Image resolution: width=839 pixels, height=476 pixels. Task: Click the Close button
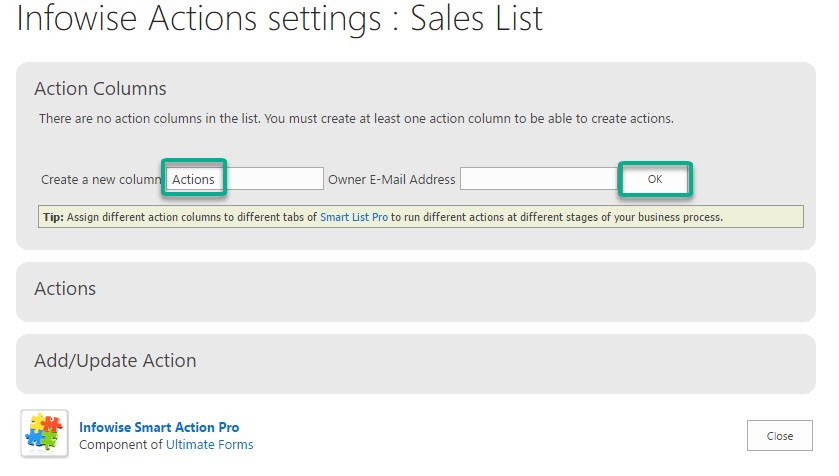click(780, 436)
